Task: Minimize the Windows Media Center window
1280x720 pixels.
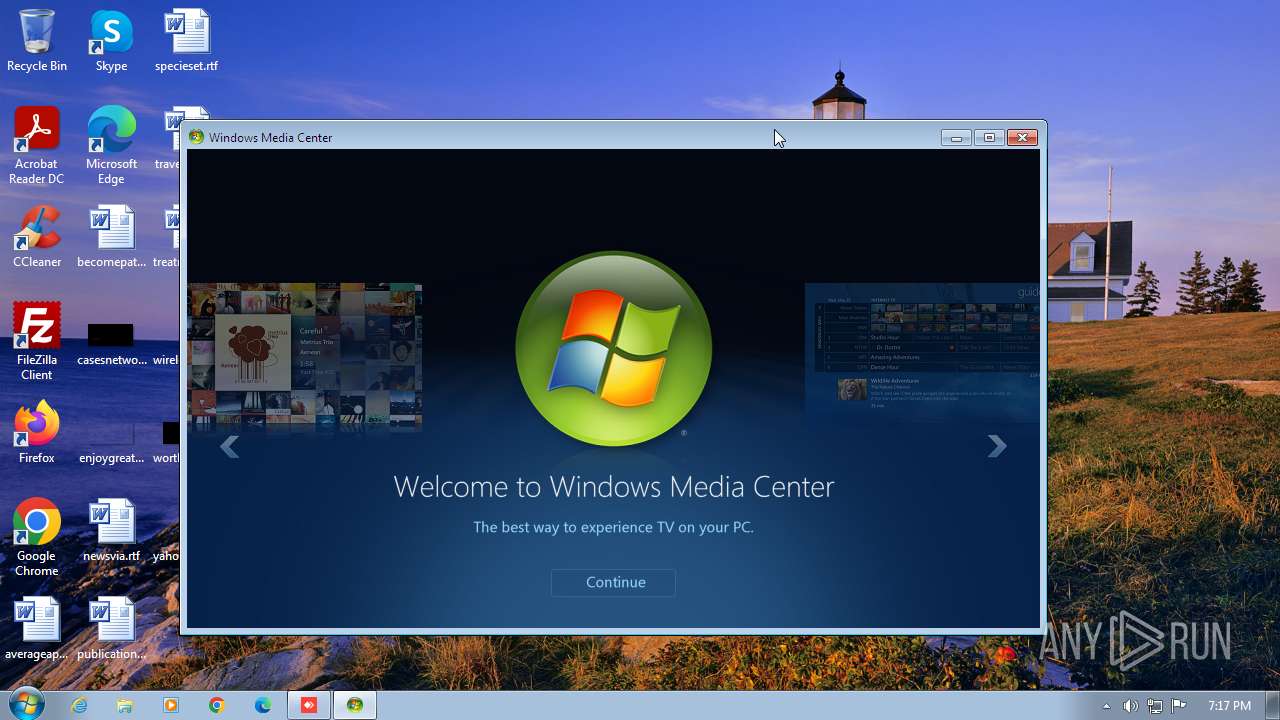Action: click(956, 138)
